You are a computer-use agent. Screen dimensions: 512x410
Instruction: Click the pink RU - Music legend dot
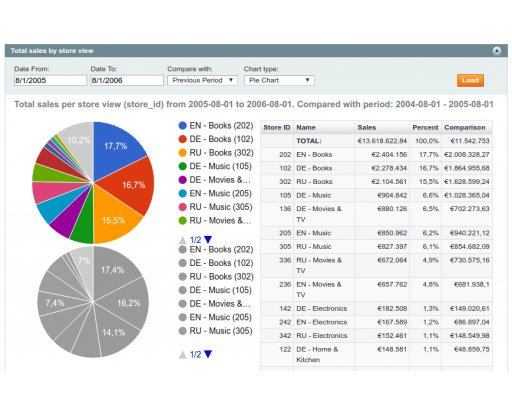(182, 207)
